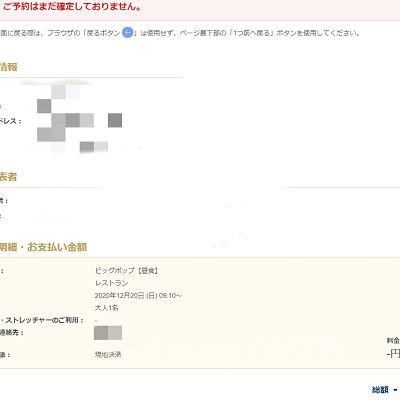Select the red 'ご予約はまだ確定しておりません。' warning text
Viewport: 400px width, 400px height.
point(71,7)
